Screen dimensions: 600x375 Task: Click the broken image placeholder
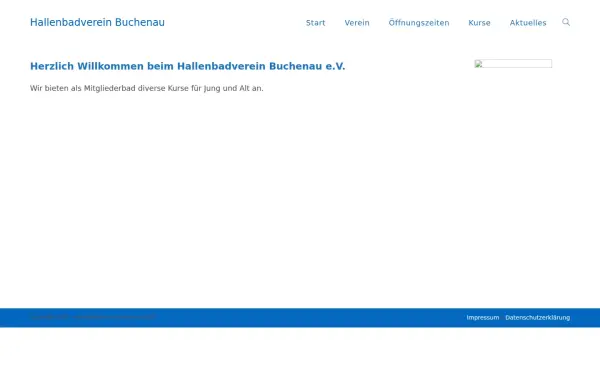(x=513, y=64)
